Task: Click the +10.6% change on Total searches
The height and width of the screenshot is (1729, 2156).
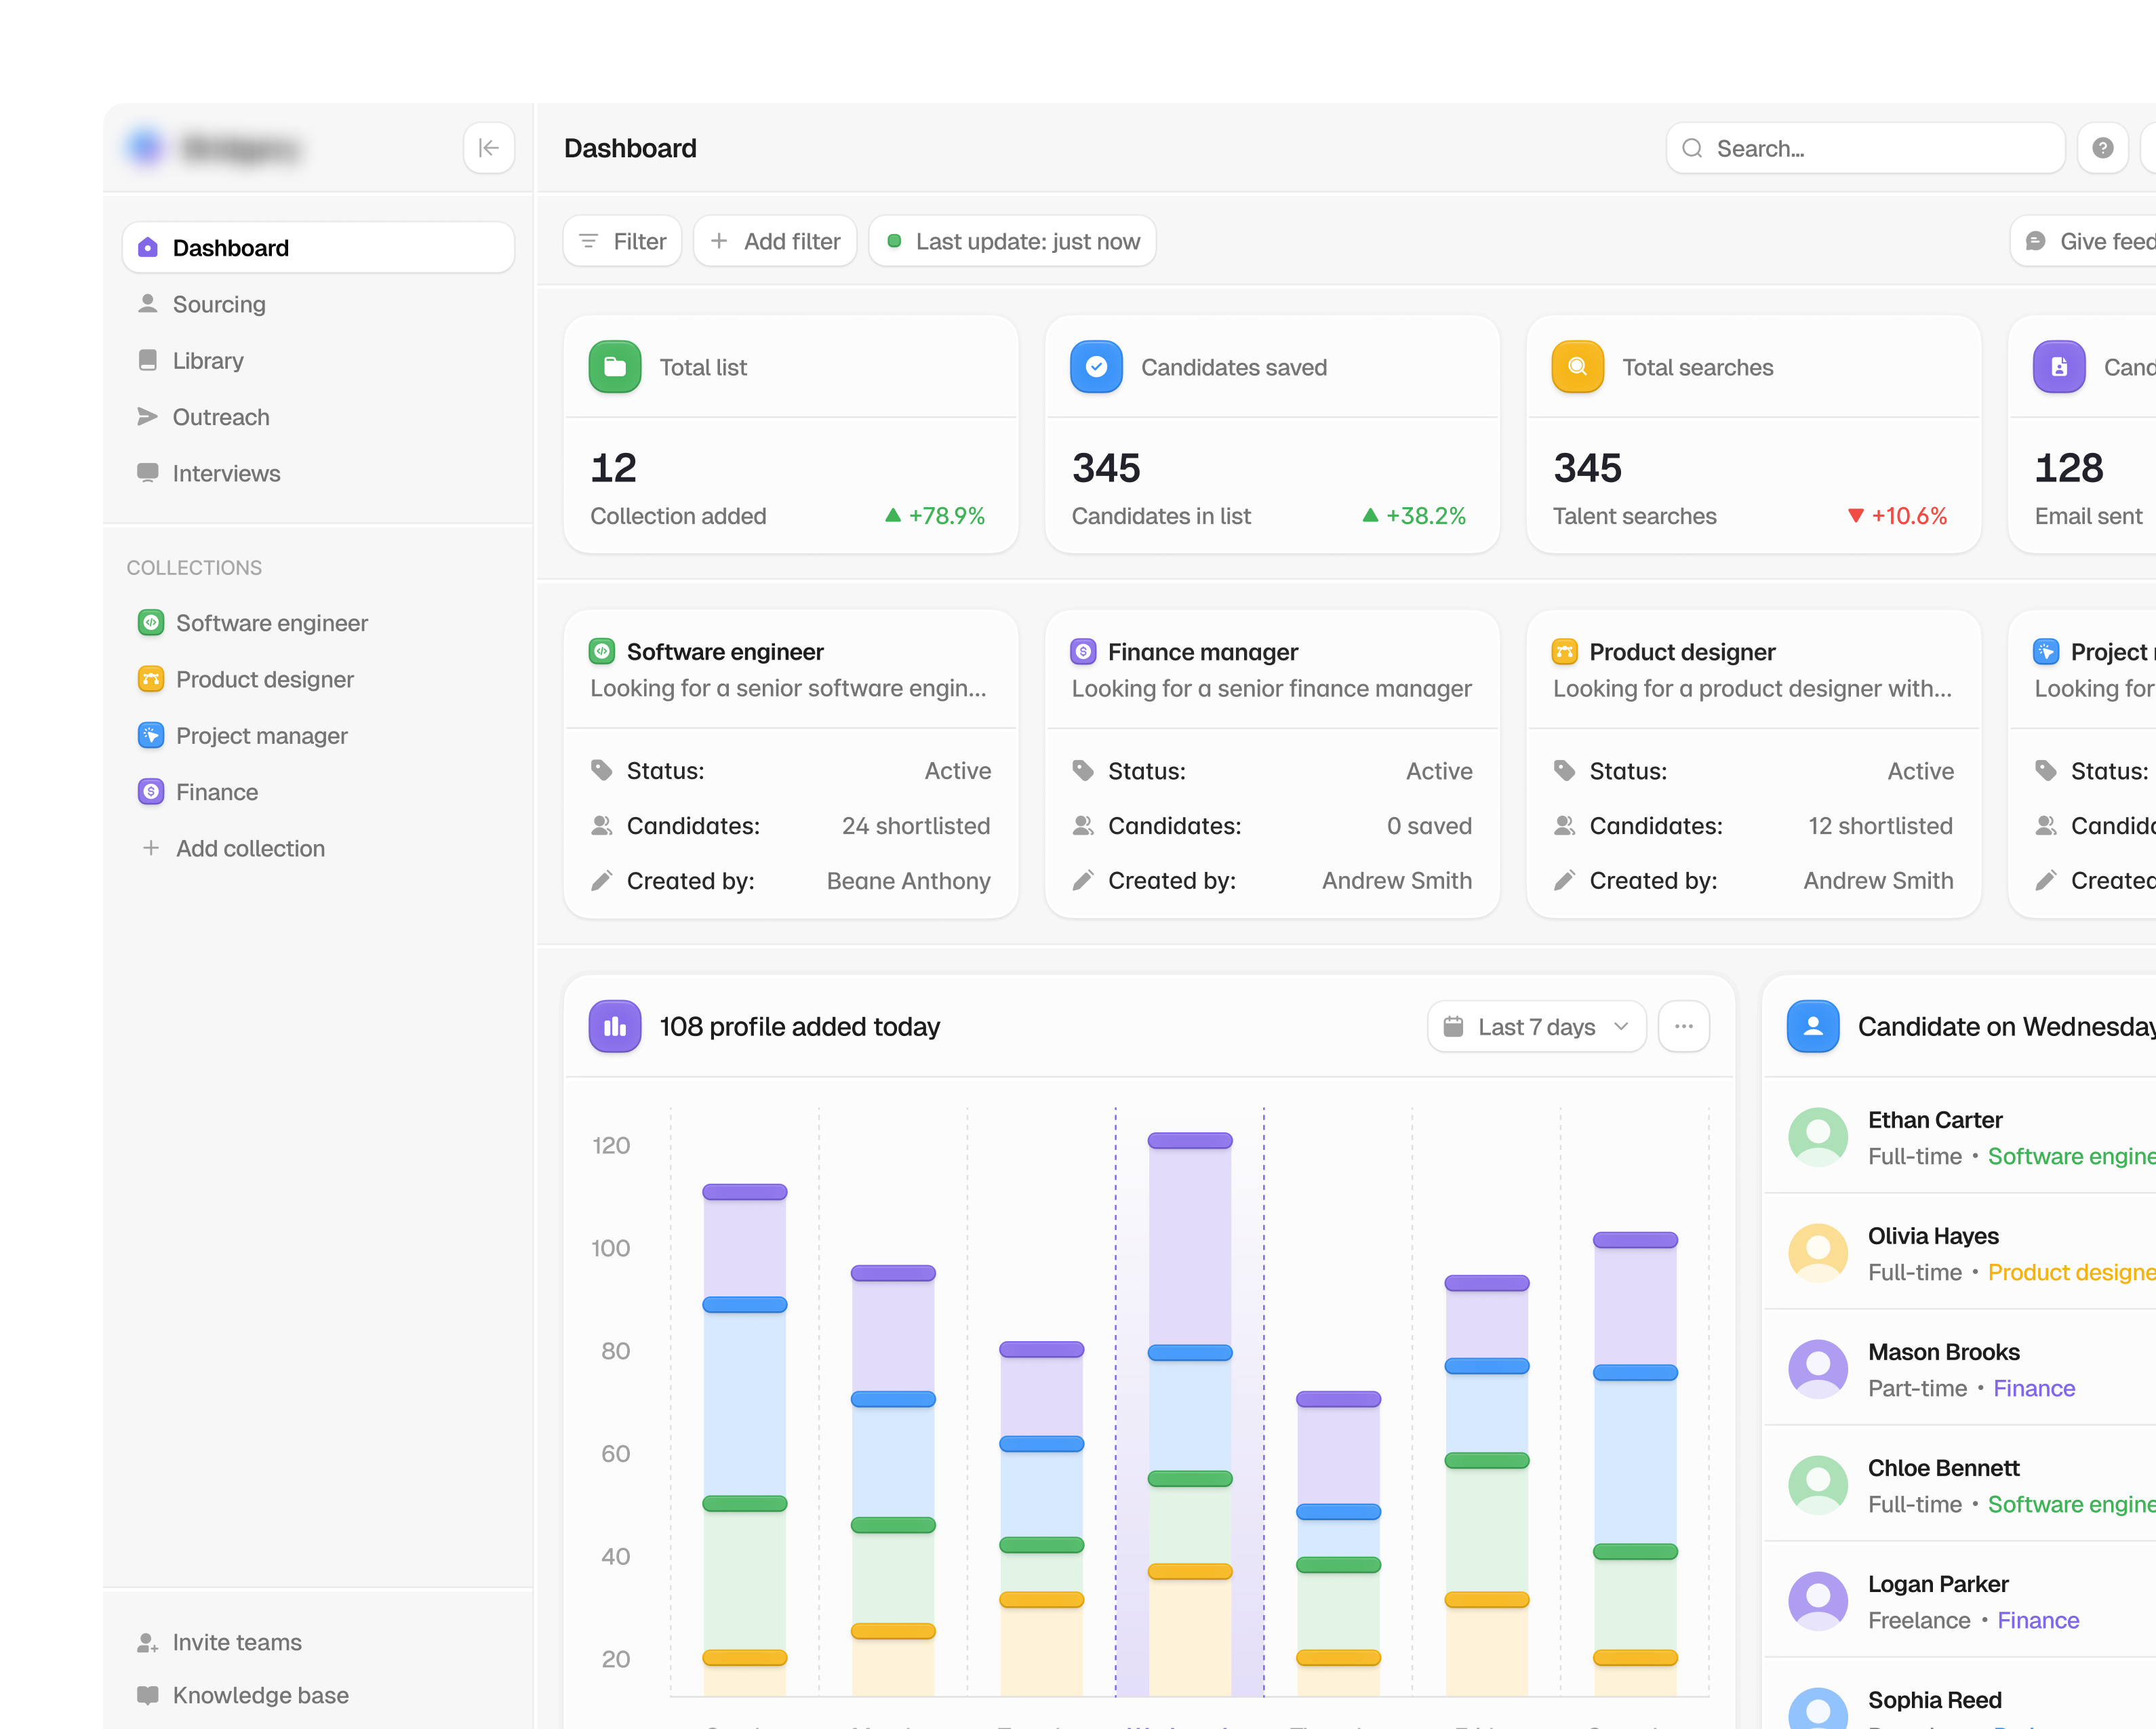Action: tap(1897, 516)
